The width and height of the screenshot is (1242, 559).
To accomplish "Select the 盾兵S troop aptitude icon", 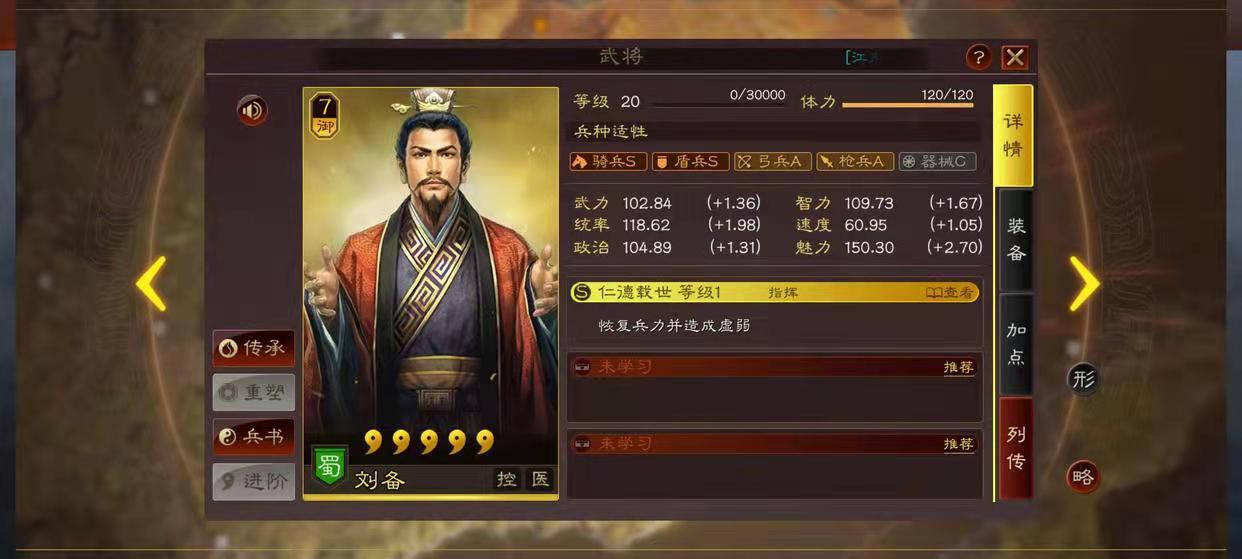I will (x=691, y=161).
